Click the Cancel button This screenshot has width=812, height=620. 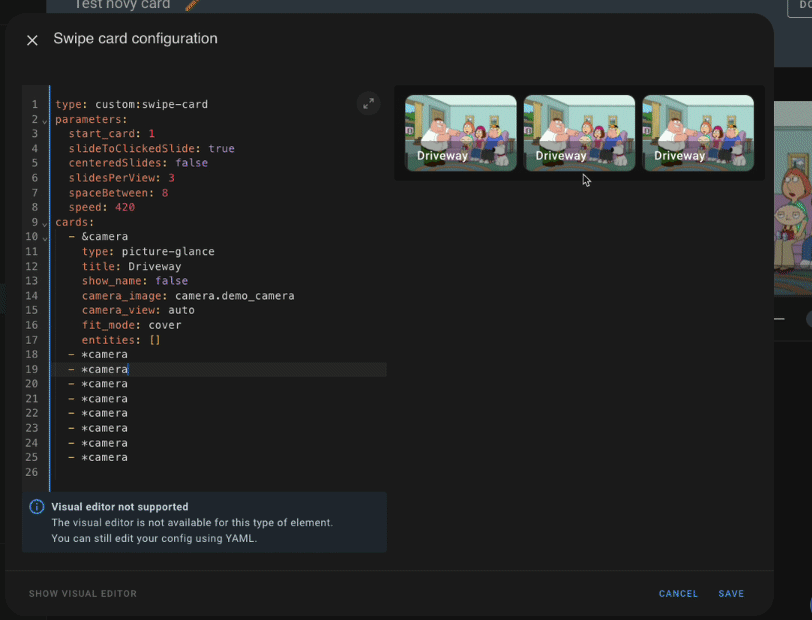678,594
